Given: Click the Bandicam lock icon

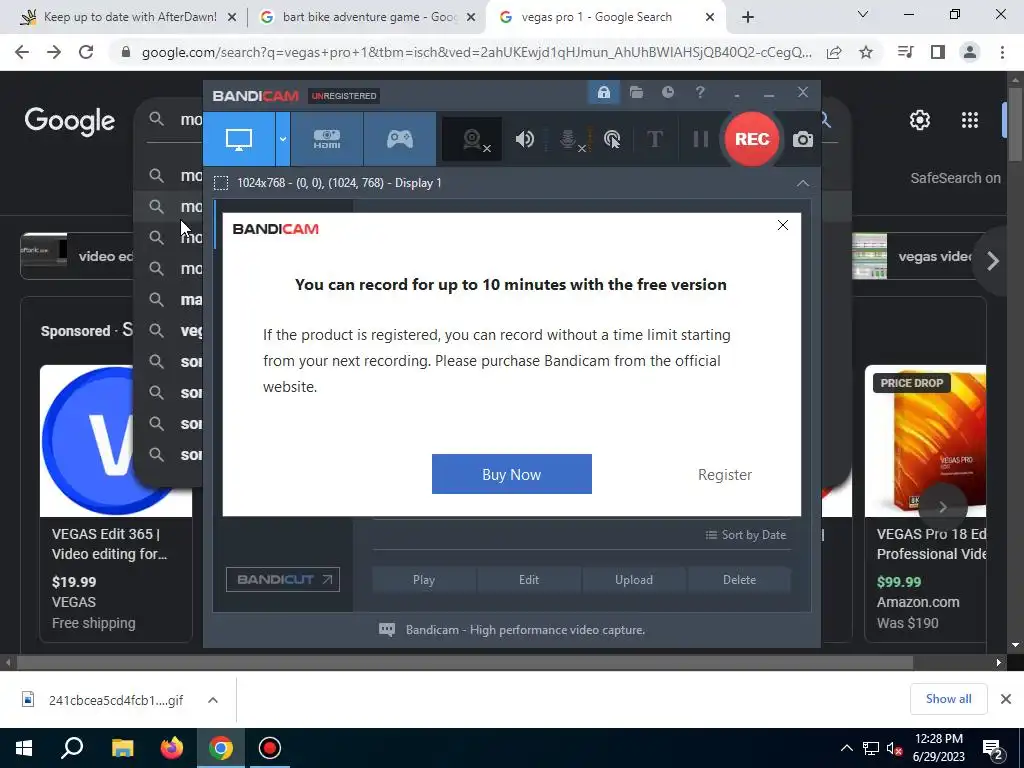Looking at the screenshot, I should click(x=603, y=93).
